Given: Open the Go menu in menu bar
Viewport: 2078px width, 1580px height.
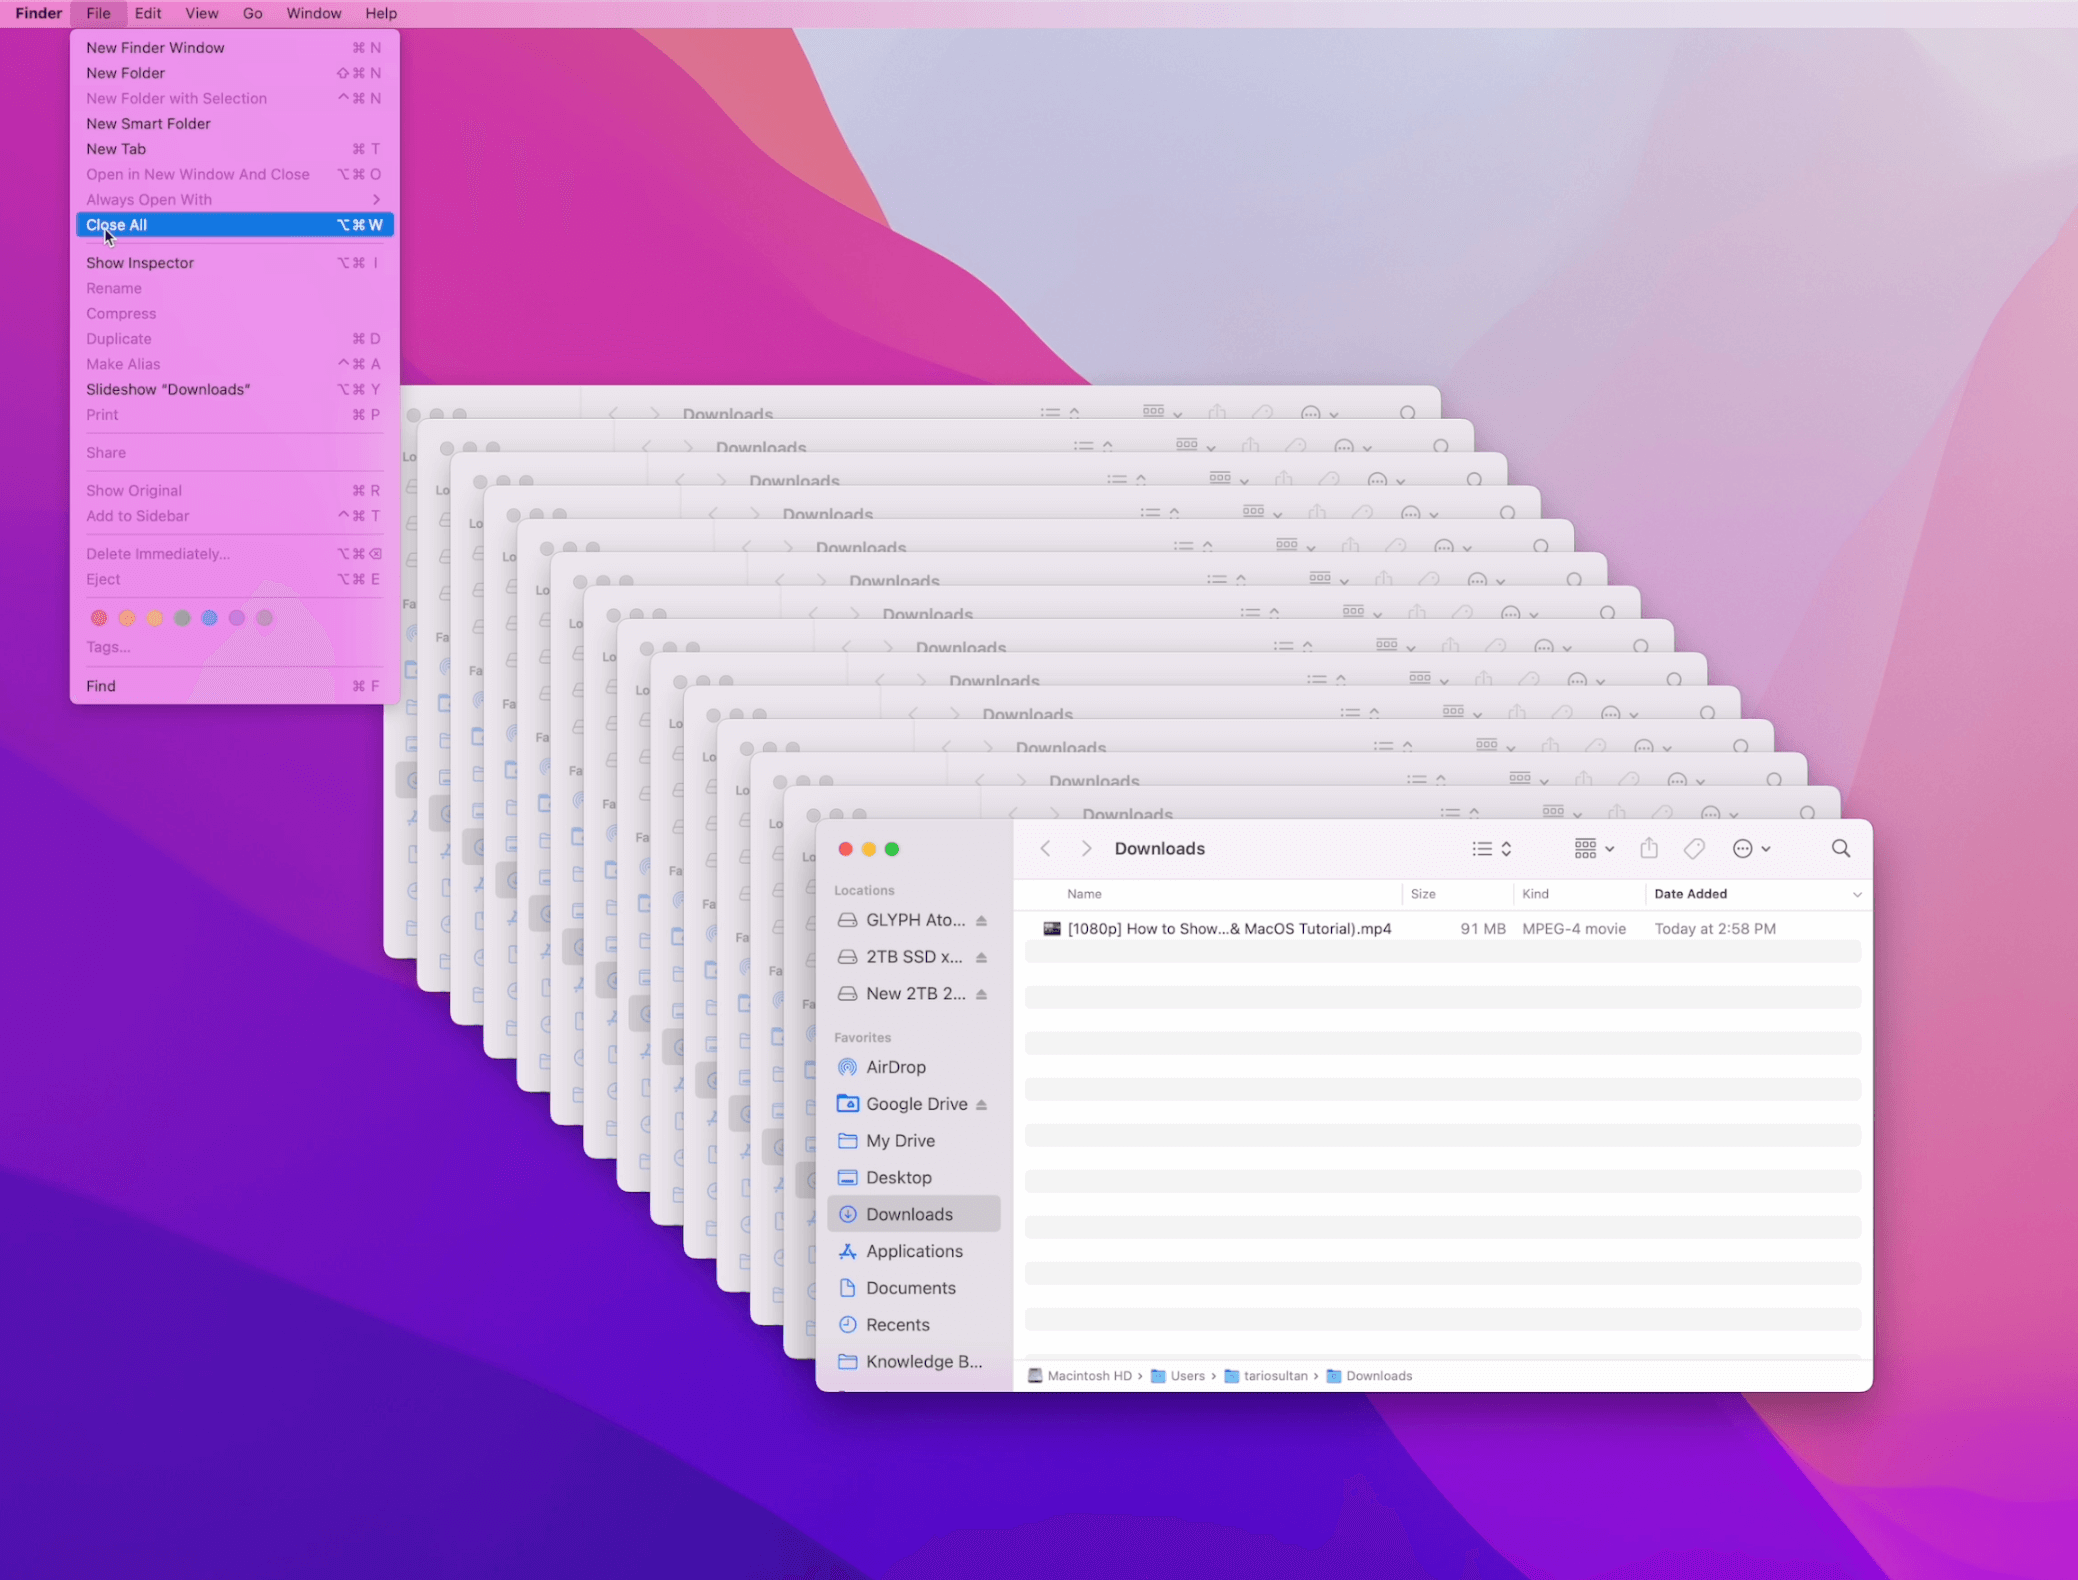Looking at the screenshot, I should 252,13.
